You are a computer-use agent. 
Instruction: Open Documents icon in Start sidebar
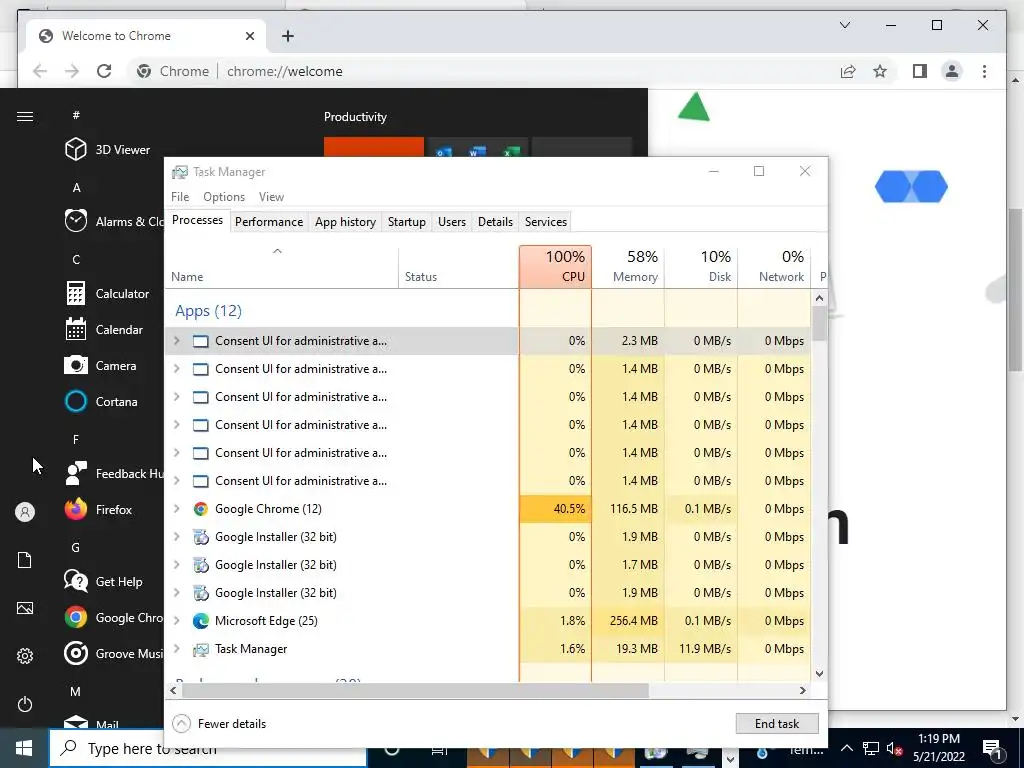(x=25, y=560)
